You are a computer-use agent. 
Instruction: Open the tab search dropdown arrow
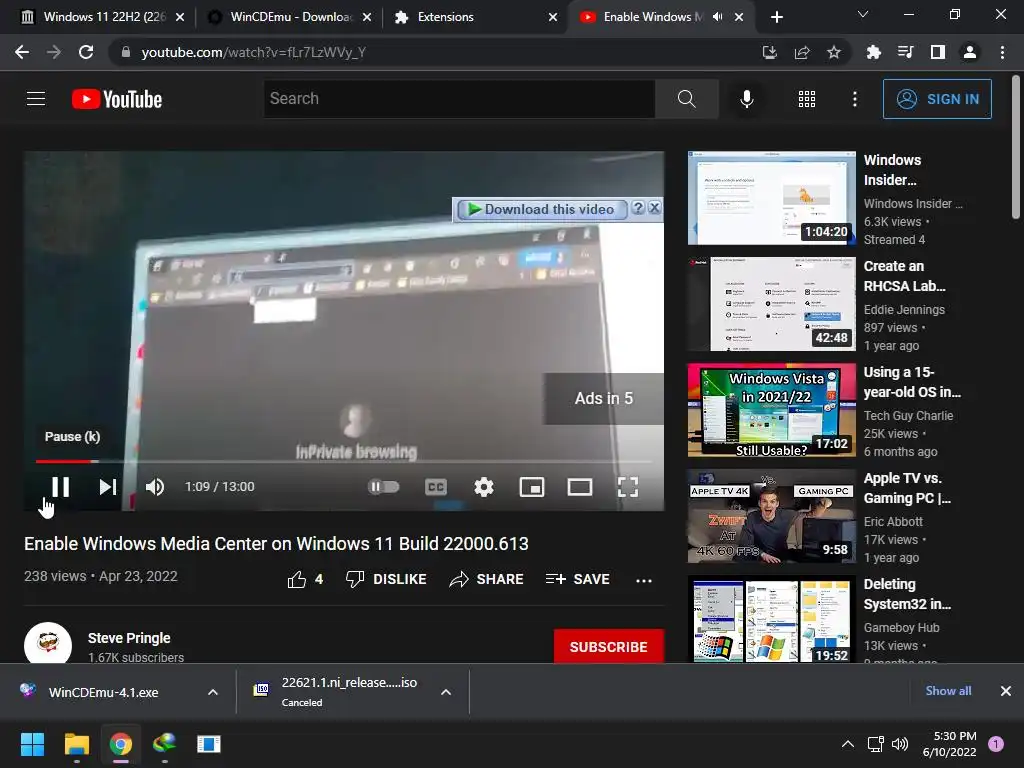pos(863,14)
